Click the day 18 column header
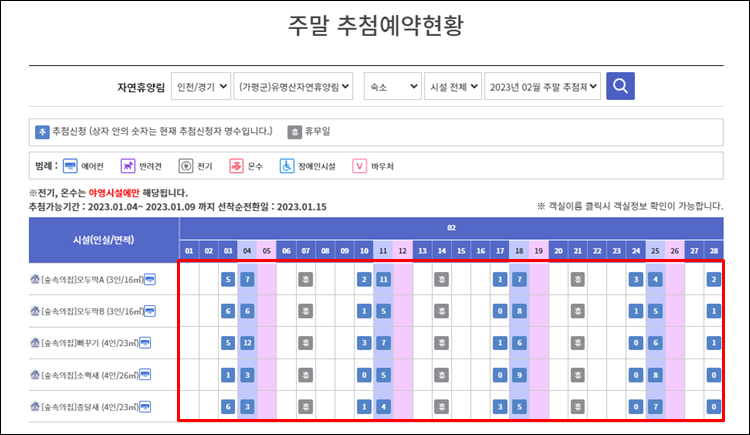Viewport: 750px width, 435px height. click(x=519, y=251)
